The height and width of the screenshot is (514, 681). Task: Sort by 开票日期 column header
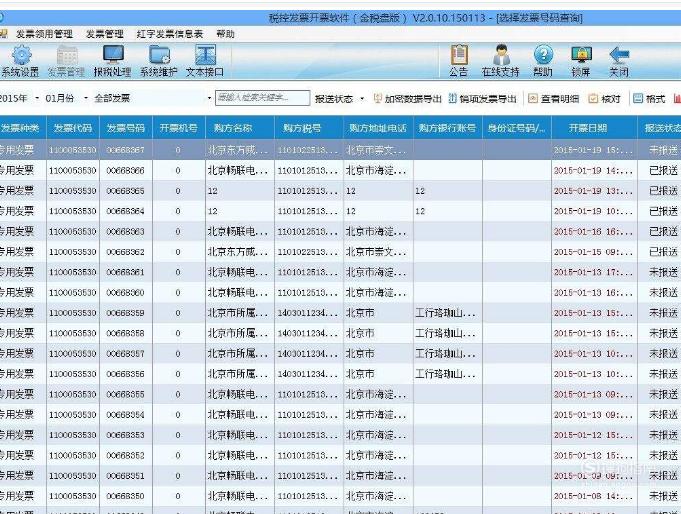[594, 128]
